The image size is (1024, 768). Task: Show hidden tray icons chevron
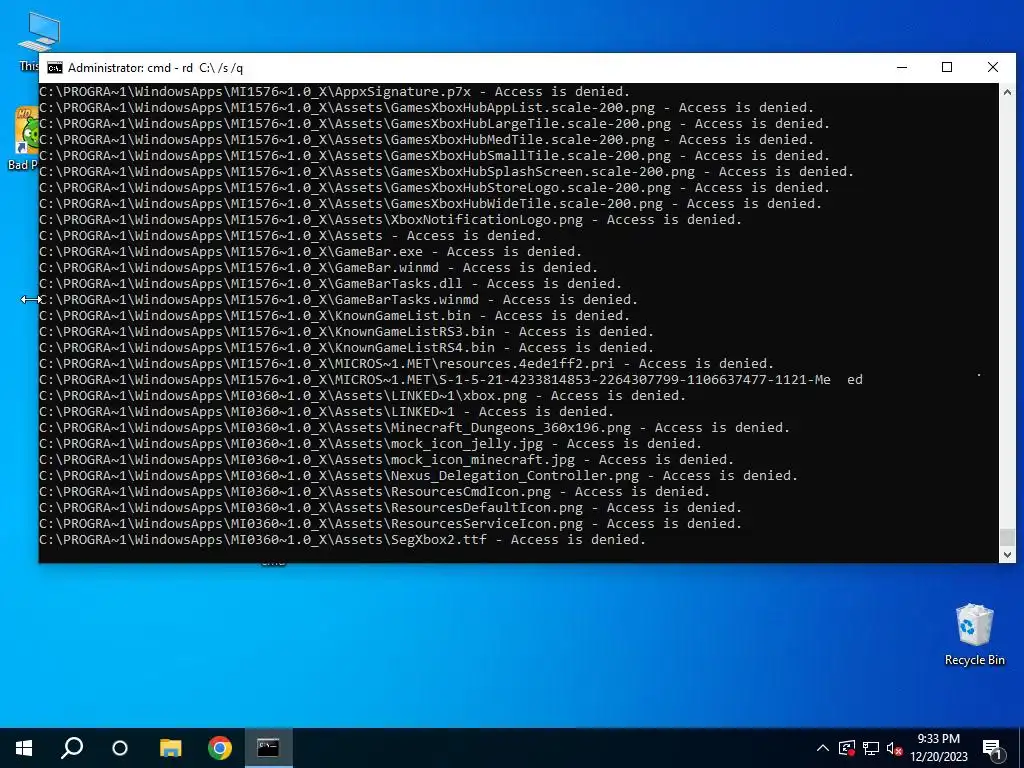(x=823, y=748)
